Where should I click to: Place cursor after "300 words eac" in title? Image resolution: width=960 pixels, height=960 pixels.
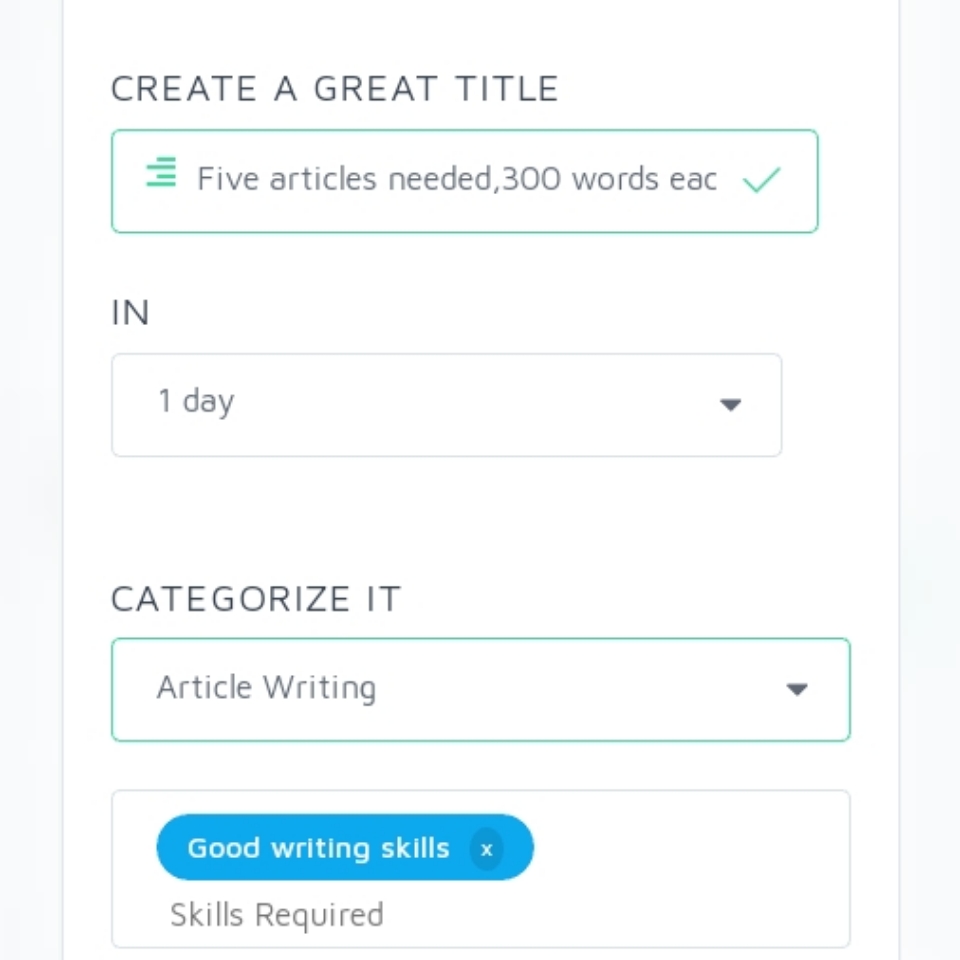click(719, 180)
